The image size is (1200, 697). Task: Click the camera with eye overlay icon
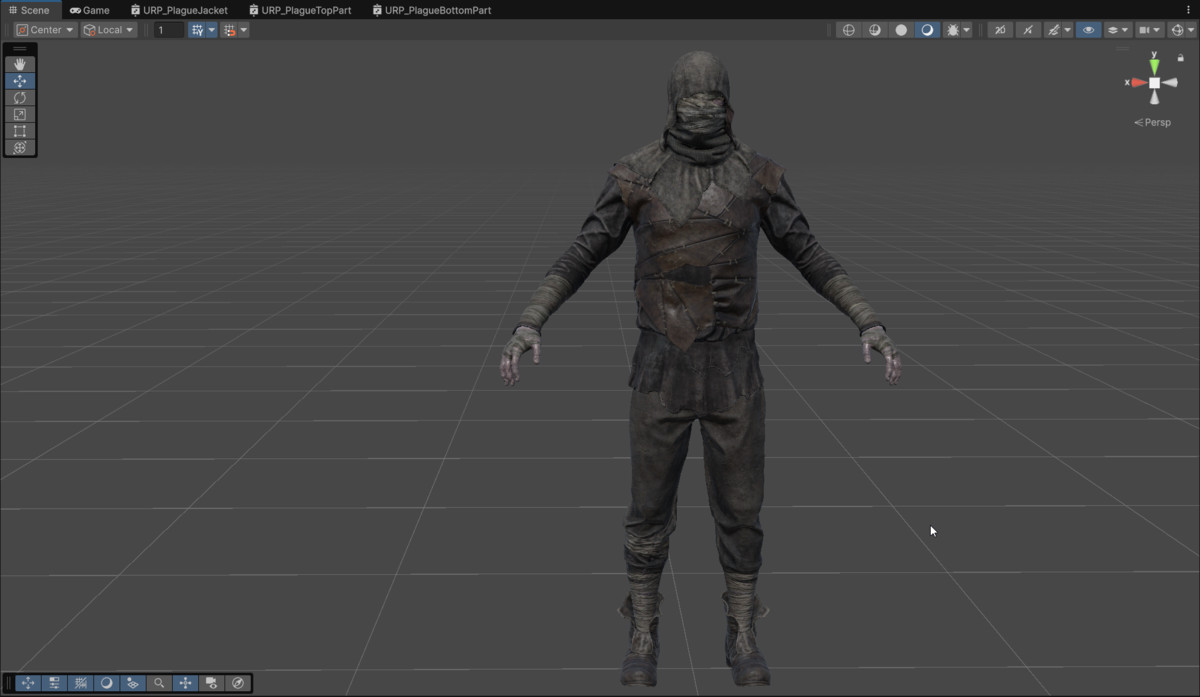211,683
